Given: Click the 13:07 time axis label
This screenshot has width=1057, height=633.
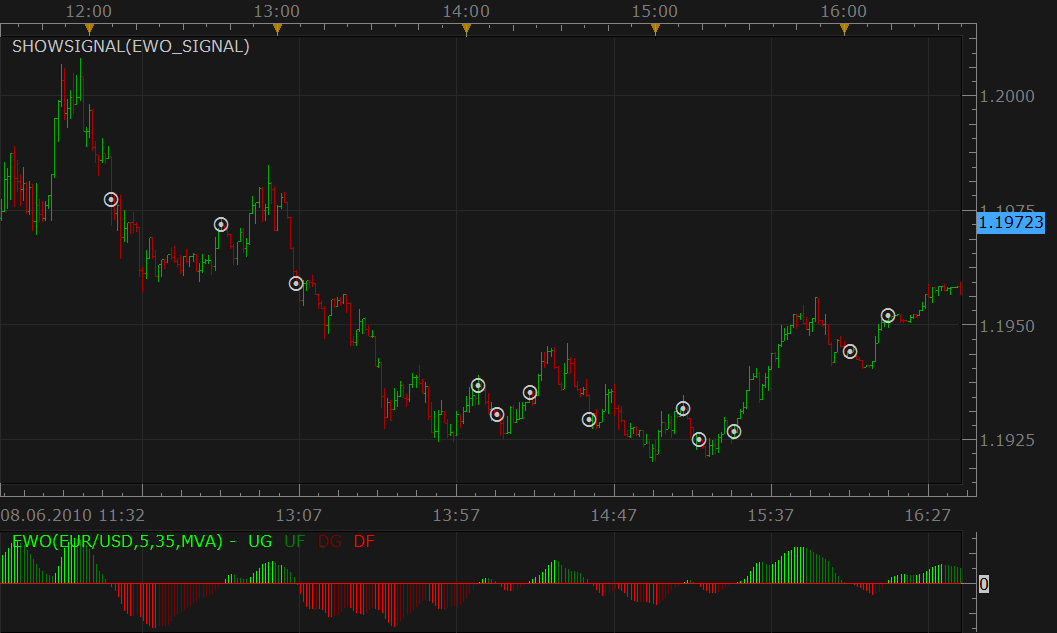Looking at the screenshot, I should [x=299, y=516].
